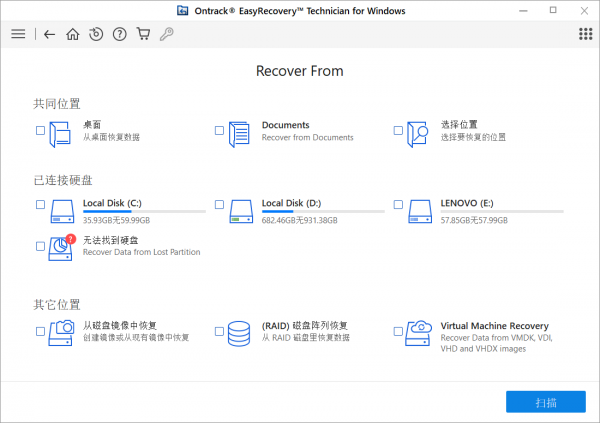Click the 'Virtual Machine Recovery' label

494,326
